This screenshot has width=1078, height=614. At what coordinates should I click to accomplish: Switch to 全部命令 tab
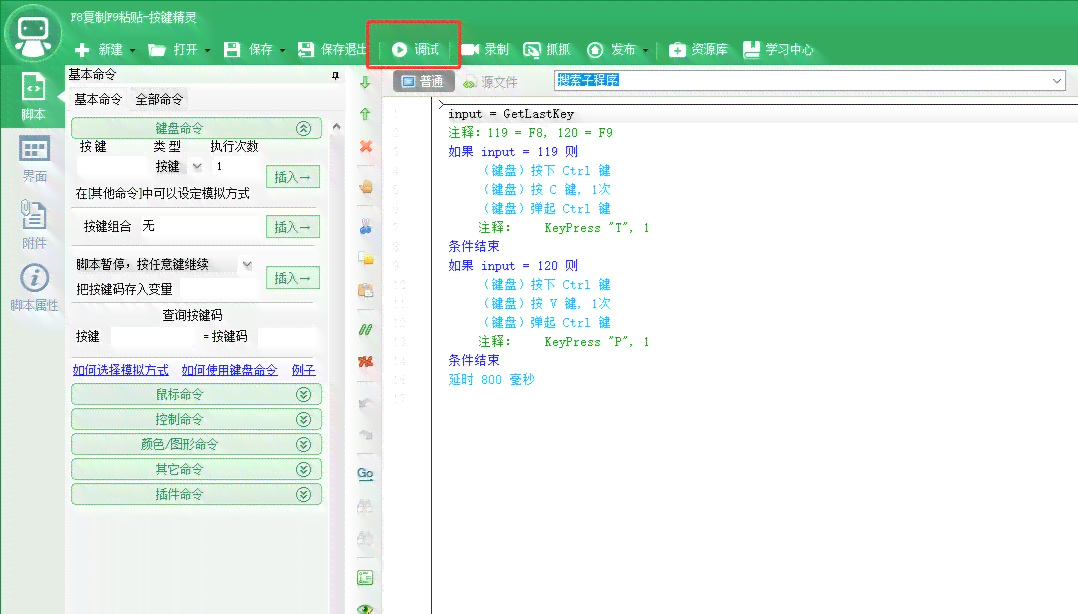[159, 100]
